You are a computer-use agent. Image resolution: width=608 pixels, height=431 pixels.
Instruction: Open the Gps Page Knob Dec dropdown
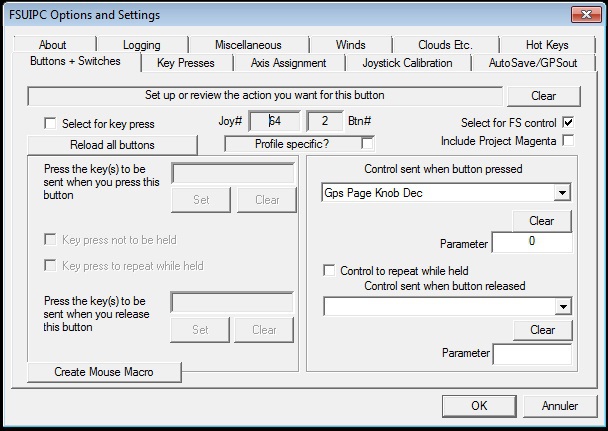pyautogui.click(x=561, y=192)
